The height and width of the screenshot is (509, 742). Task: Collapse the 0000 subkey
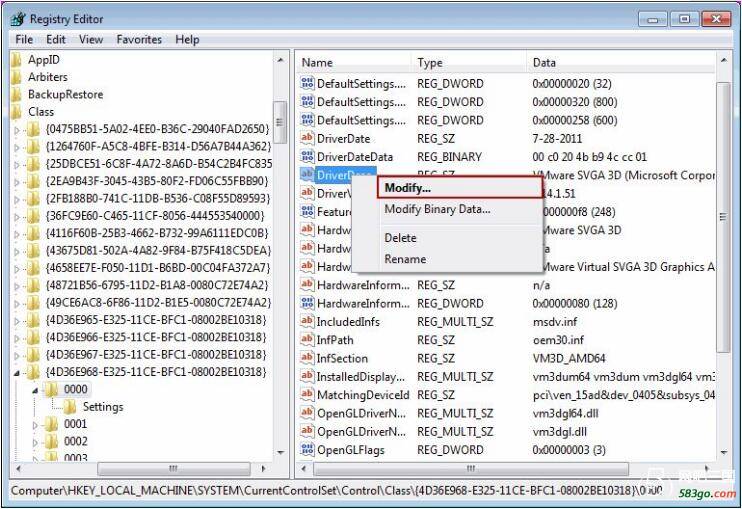click(35, 391)
